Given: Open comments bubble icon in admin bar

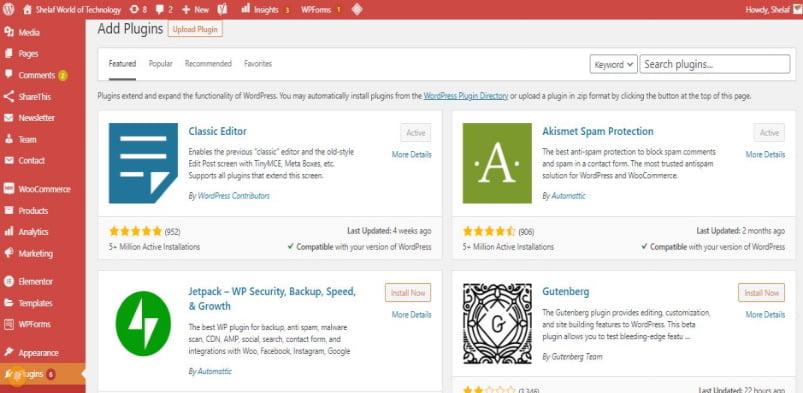Looking at the screenshot, I should (160, 9).
